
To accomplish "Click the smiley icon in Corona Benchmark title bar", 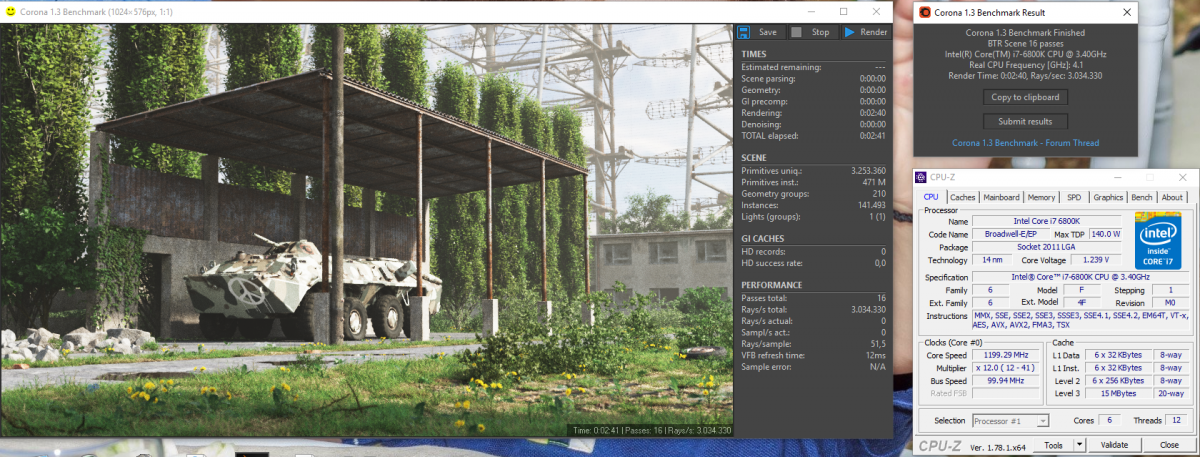I will [x=10, y=11].
